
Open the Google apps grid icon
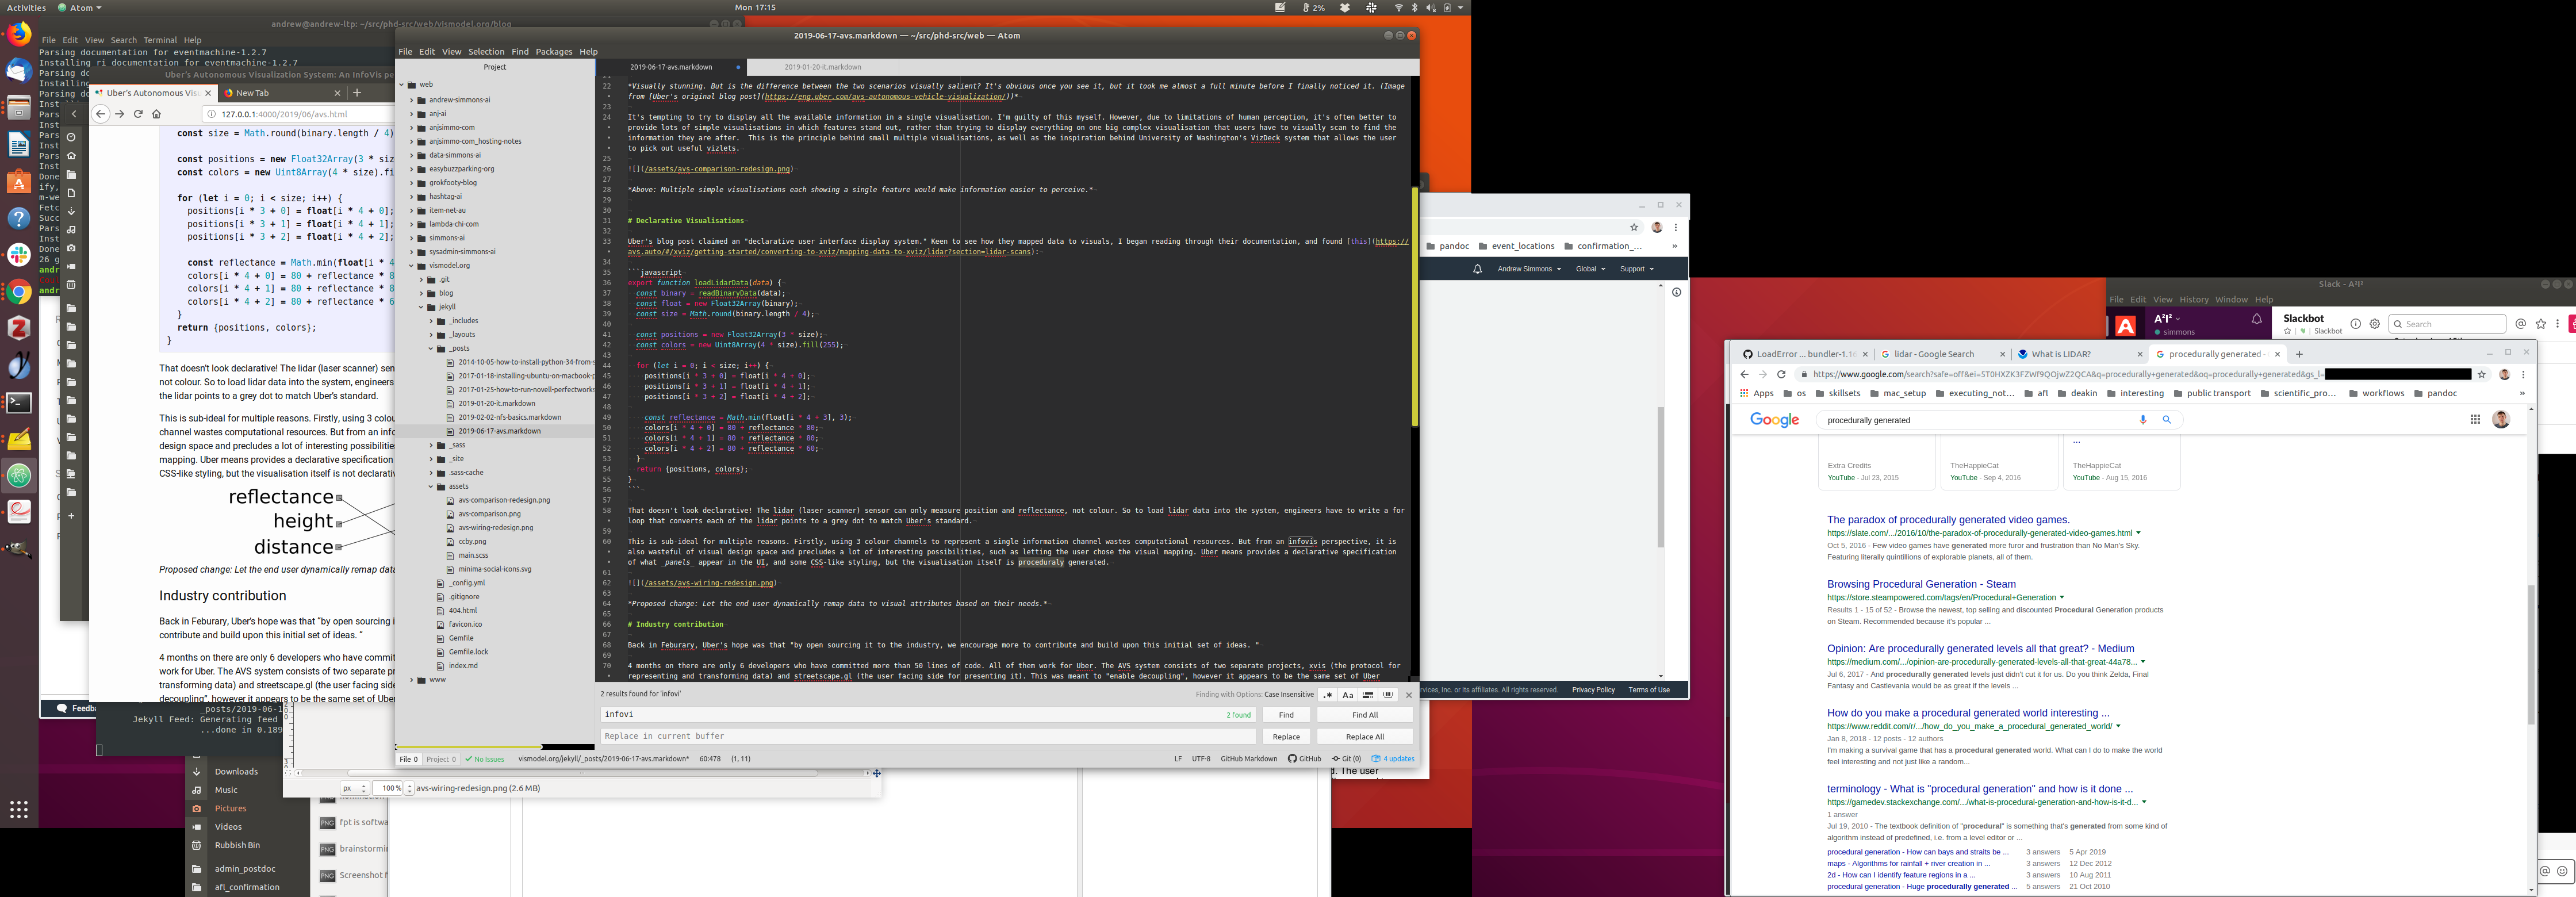[2475, 420]
